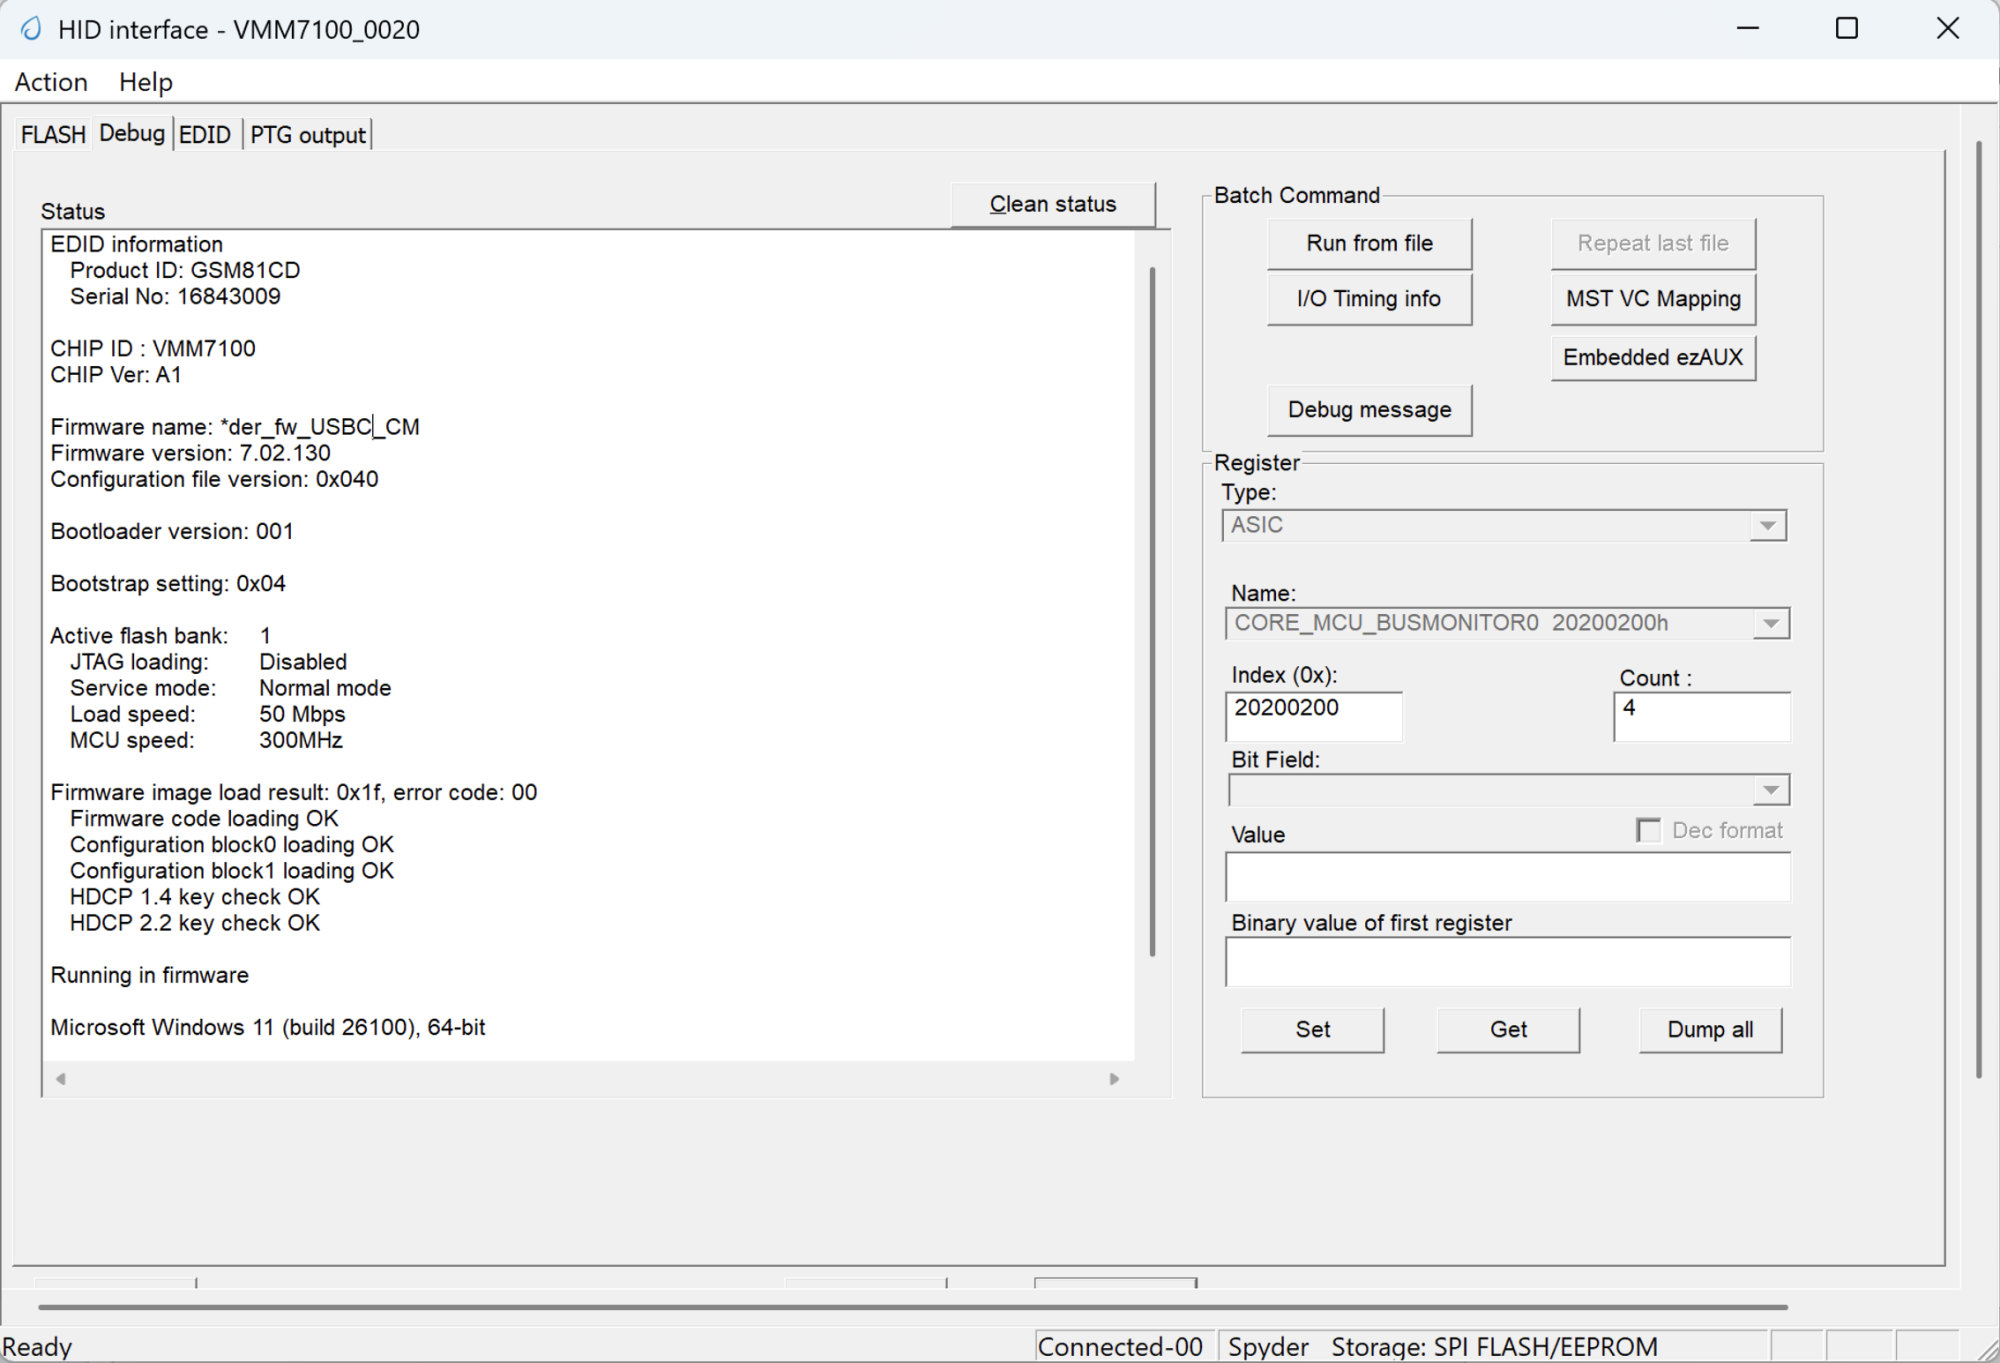Click the Embedded ezAUX button
This screenshot has width=2000, height=1363.
[x=1652, y=357]
